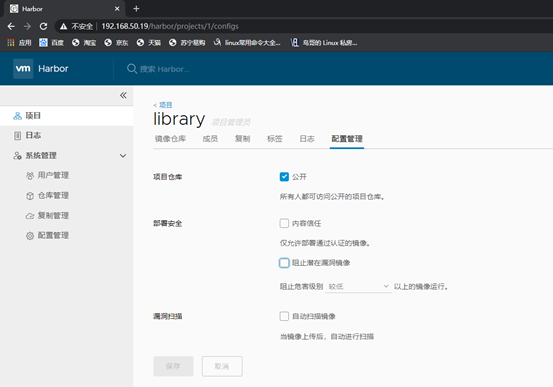Switch to the 复制 replication tab
The width and height of the screenshot is (553, 387).
click(243, 139)
